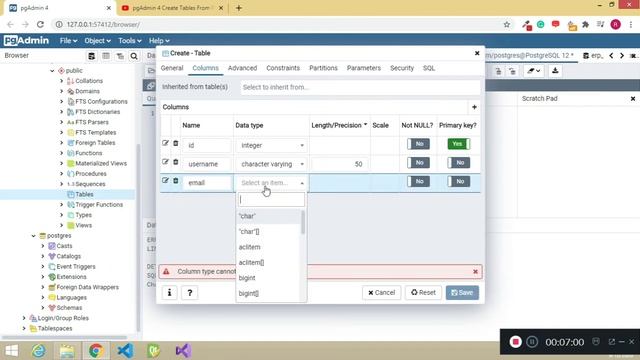This screenshot has width=640, height=360.
Task: Expand the Tablespaces node
Action: point(24,328)
